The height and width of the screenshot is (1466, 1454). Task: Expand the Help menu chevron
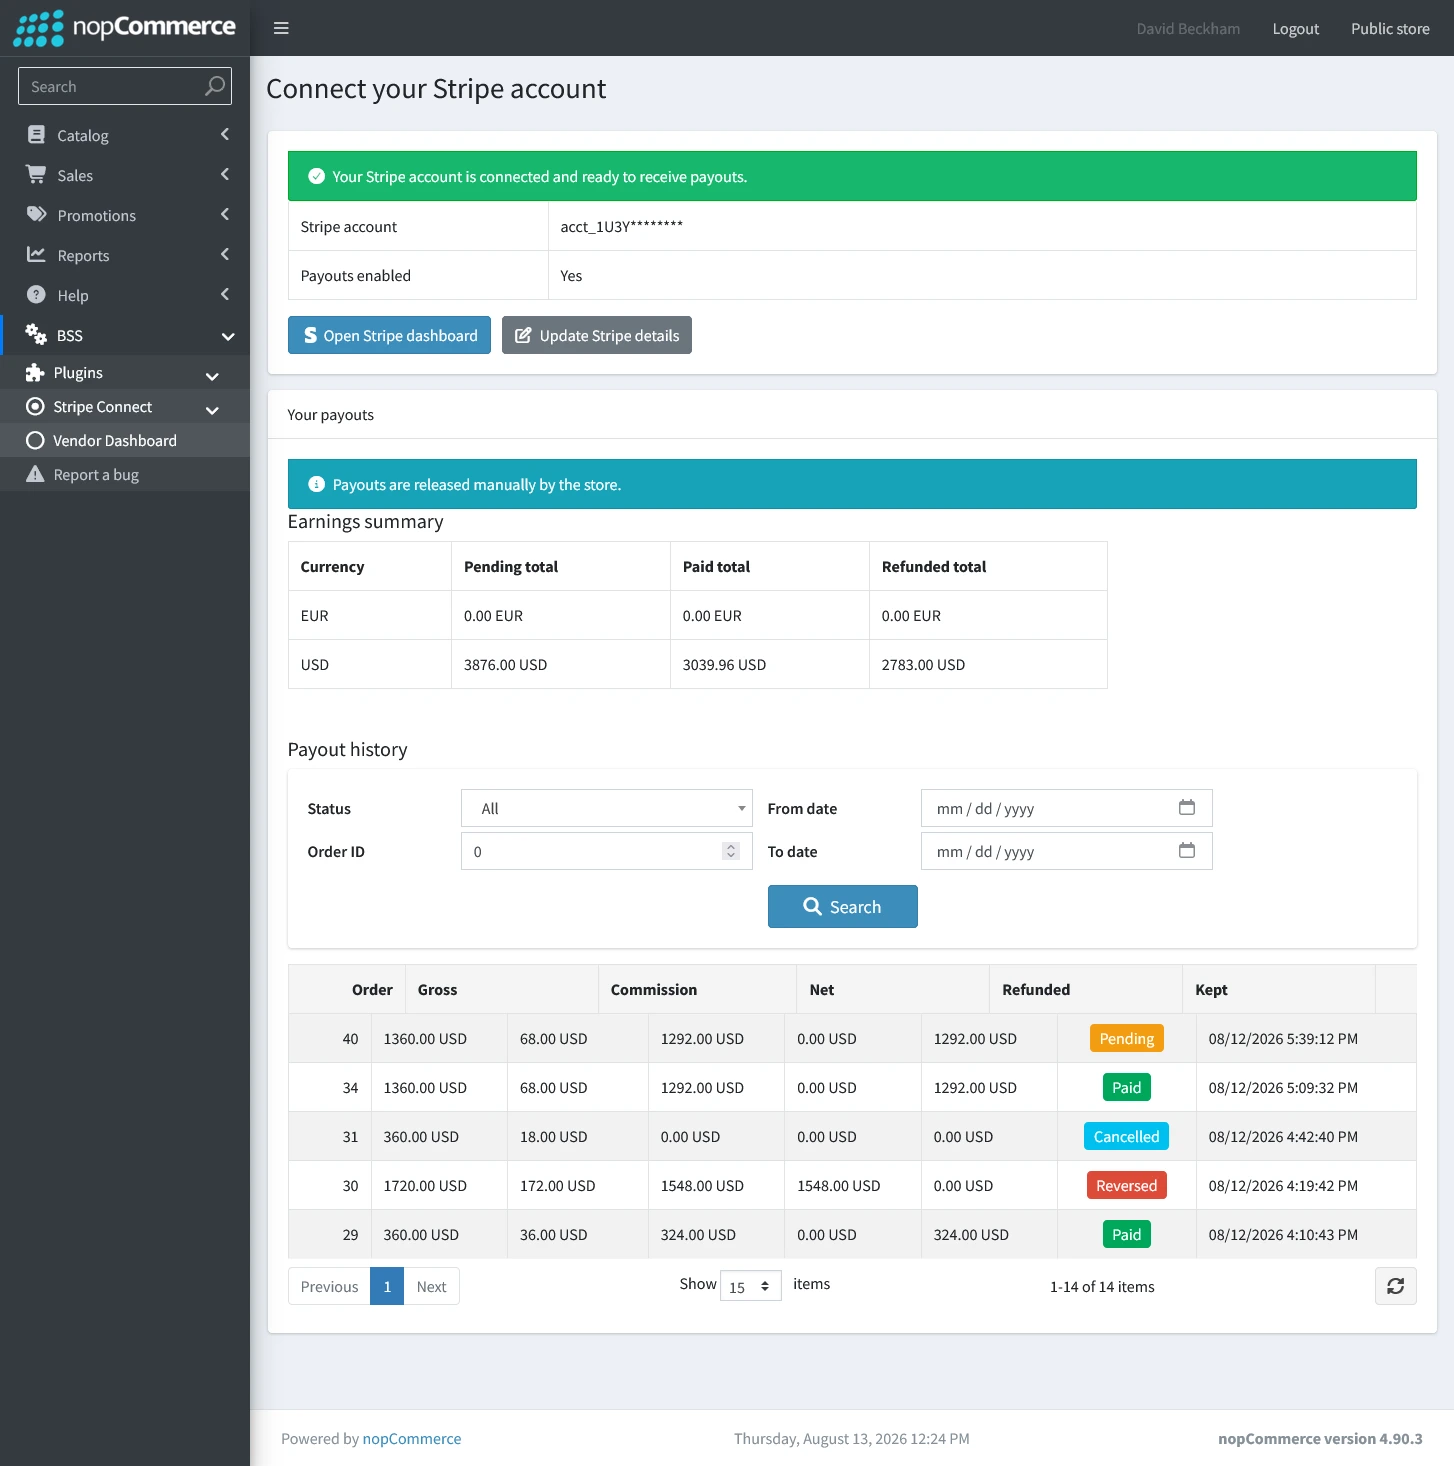[x=225, y=295]
